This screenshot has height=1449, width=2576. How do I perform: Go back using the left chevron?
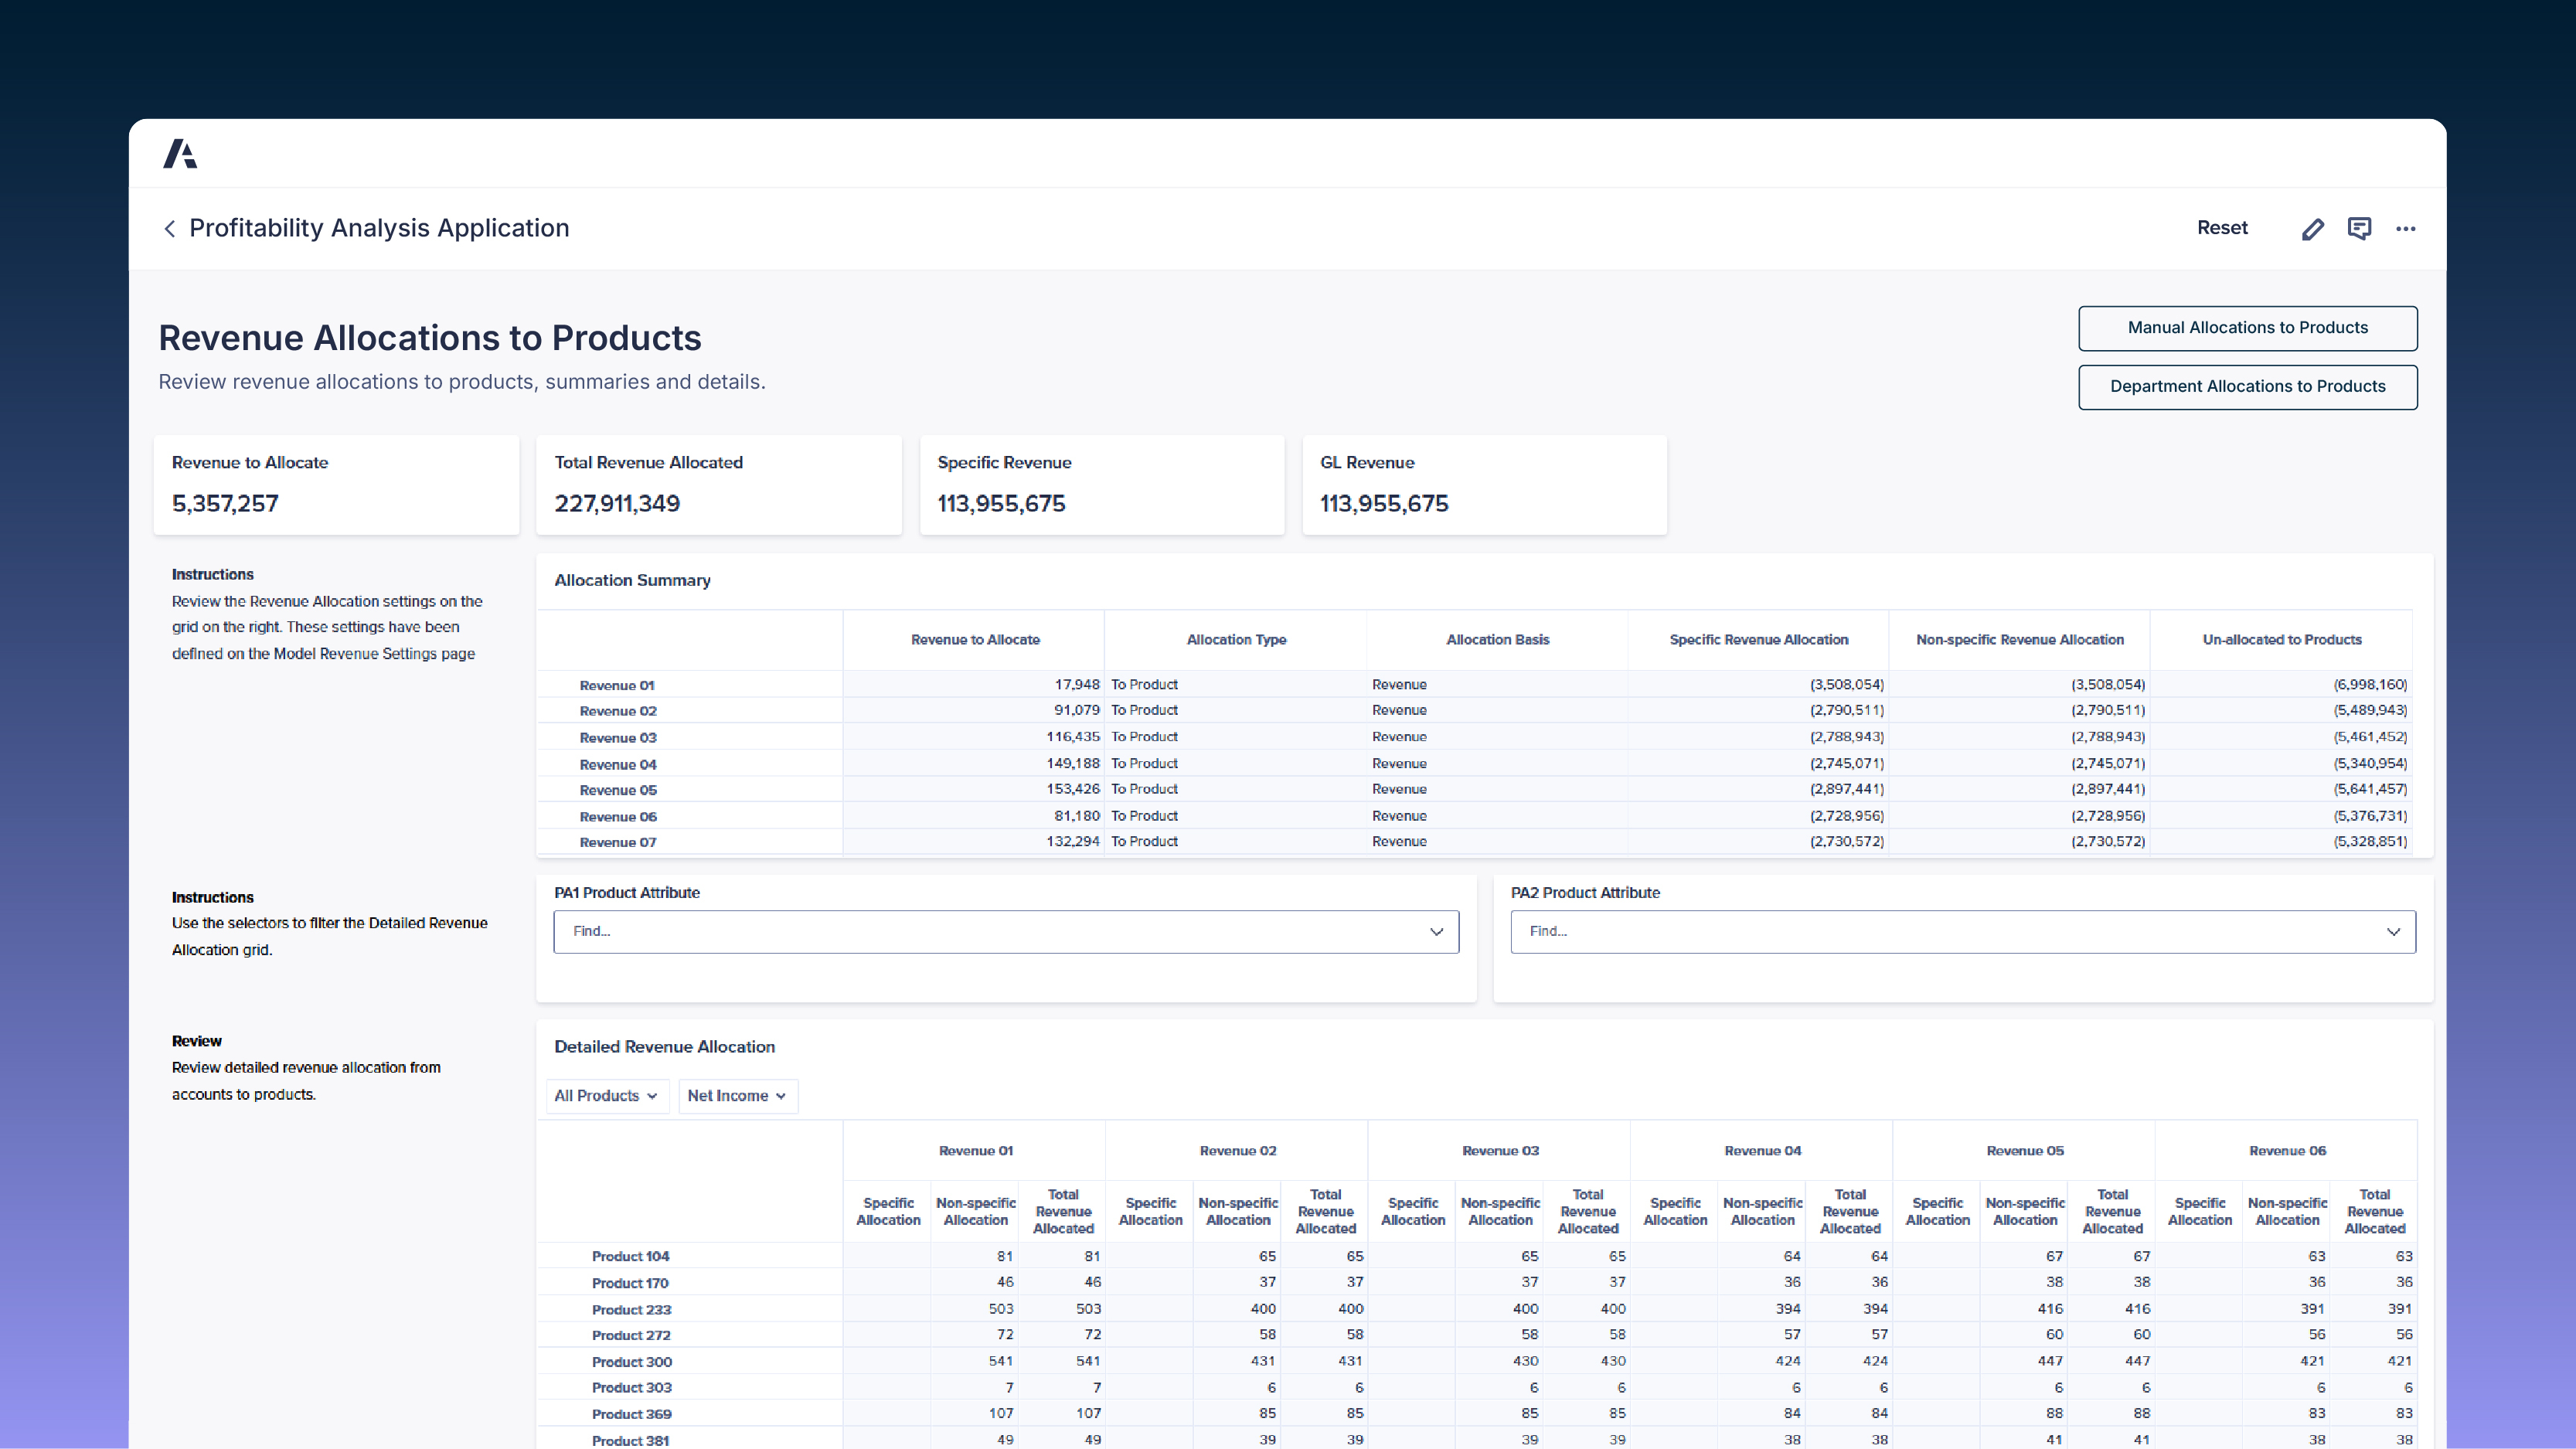click(170, 229)
